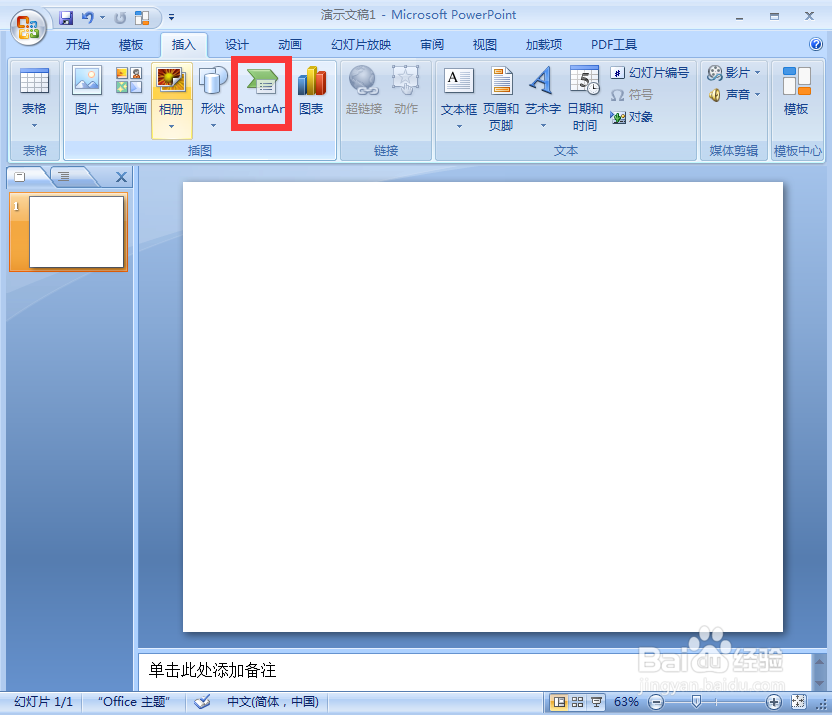The height and width of the screenshot is (715, 832).
Task: Expand the Text Box dropdown arrow
Action: coord(459,126)
